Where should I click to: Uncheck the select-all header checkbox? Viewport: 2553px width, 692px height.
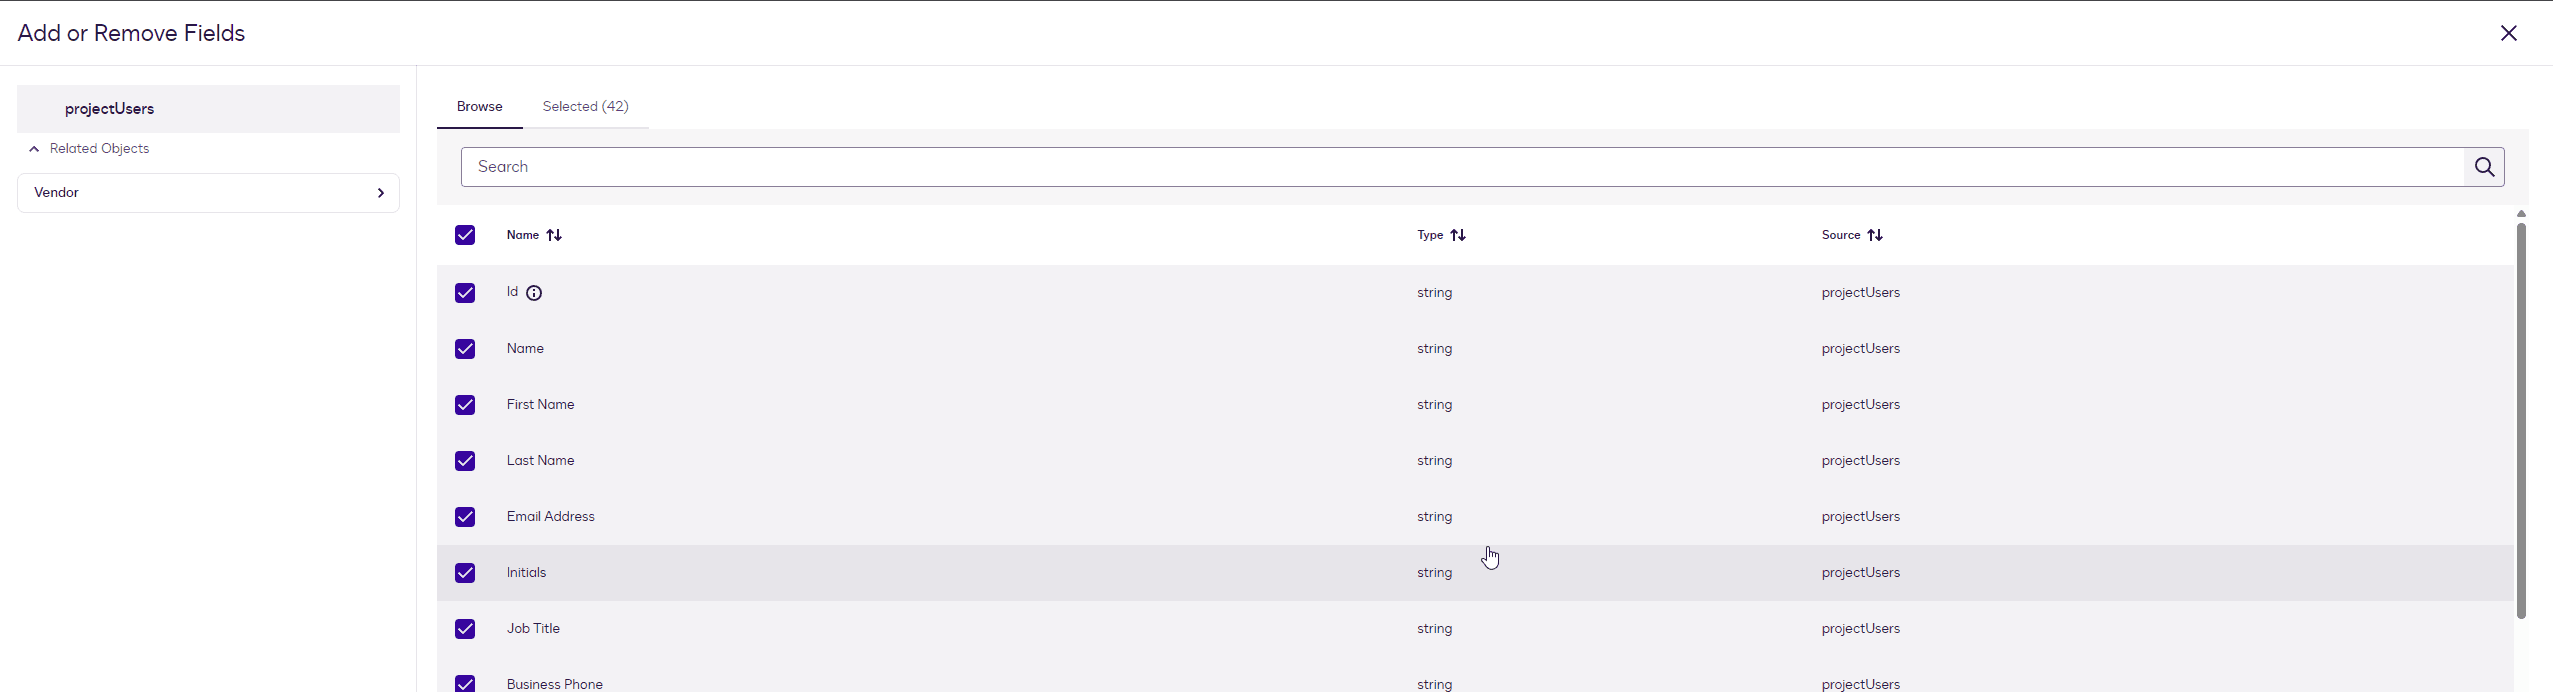click(x=465, y=235)
